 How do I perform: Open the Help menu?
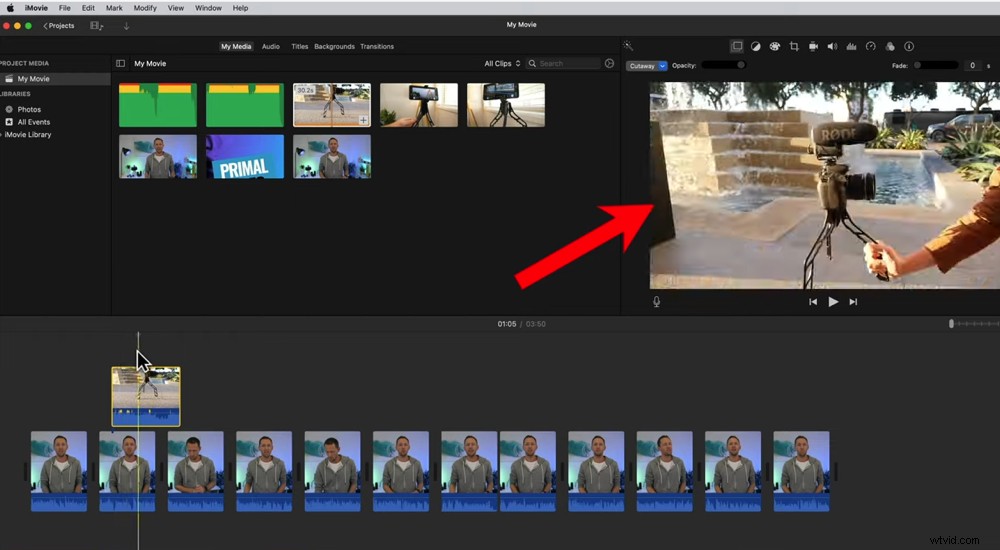point(240,8)
